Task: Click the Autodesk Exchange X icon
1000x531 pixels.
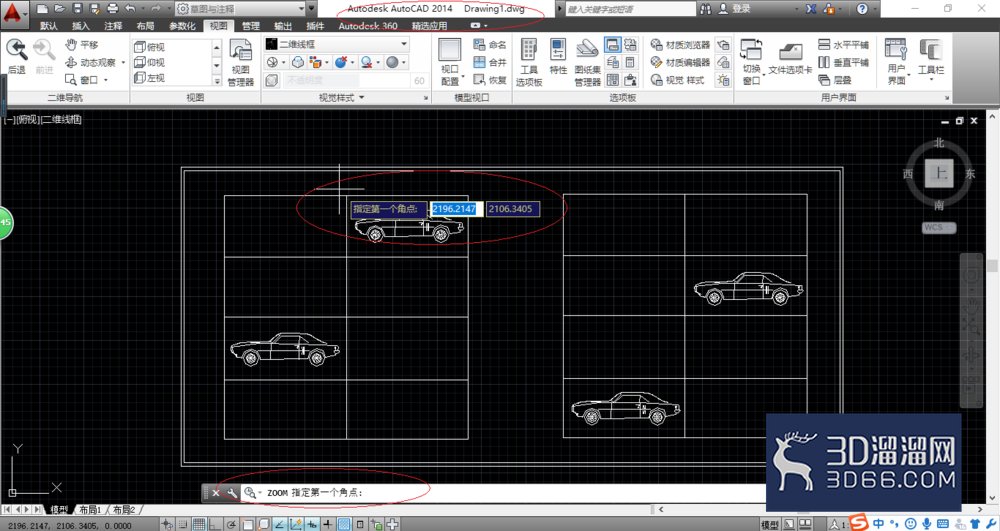Action: pos(811,9)
